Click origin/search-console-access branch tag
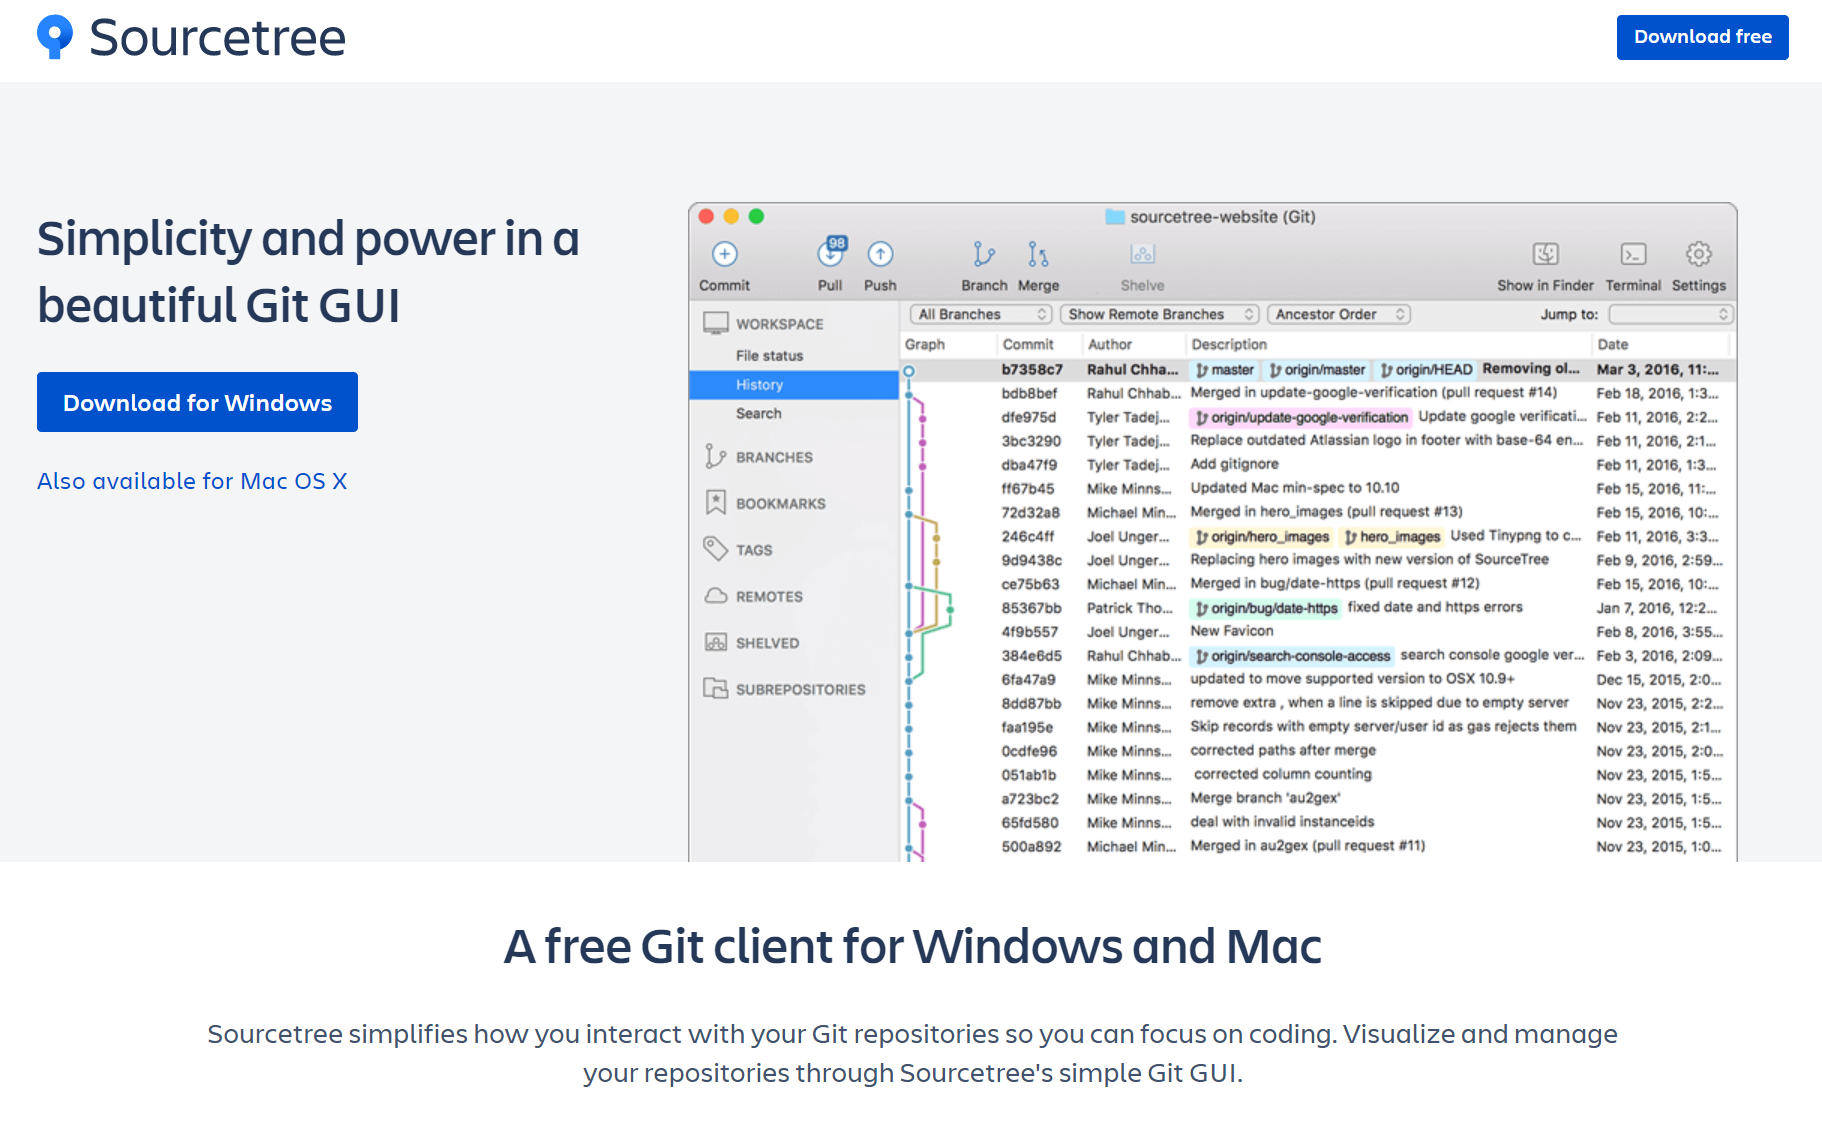1822x1130 pixels. tap(1292, 656)
